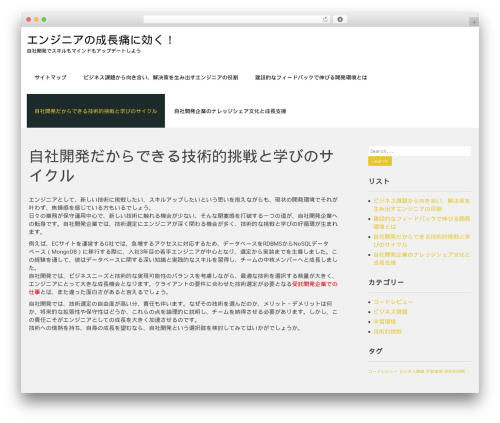Open menu item 自社開発企業のナレッジシェア文化と成長支援

click(x=230, y=111)
